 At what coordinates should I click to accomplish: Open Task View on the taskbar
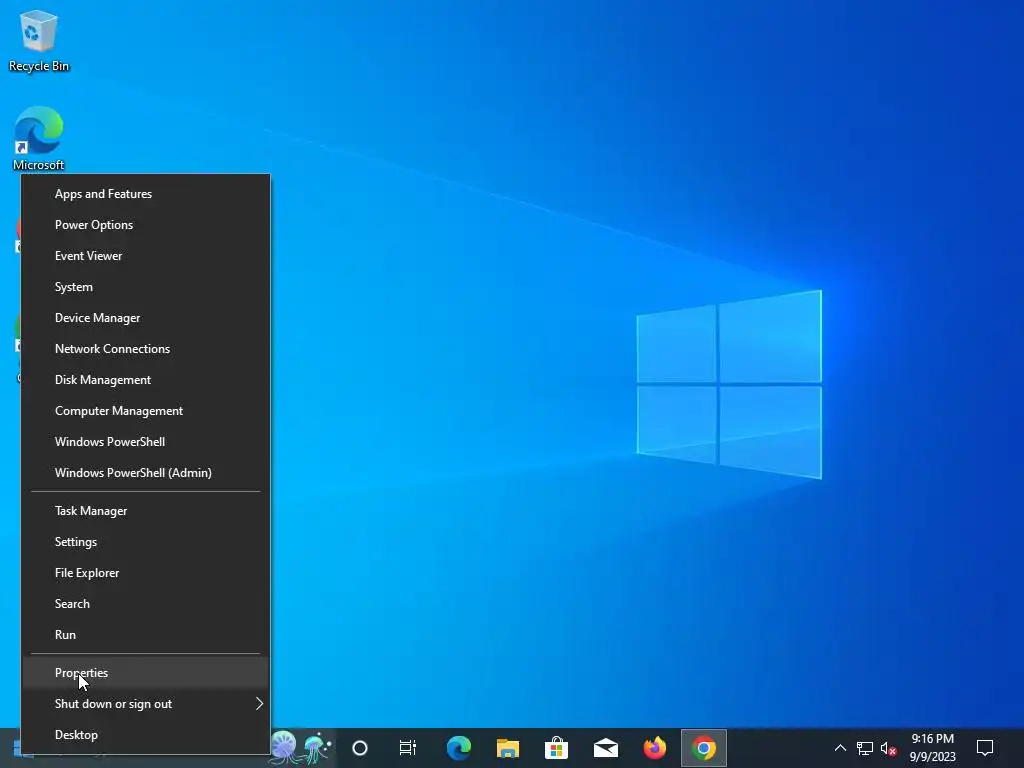tap(408, 748)
